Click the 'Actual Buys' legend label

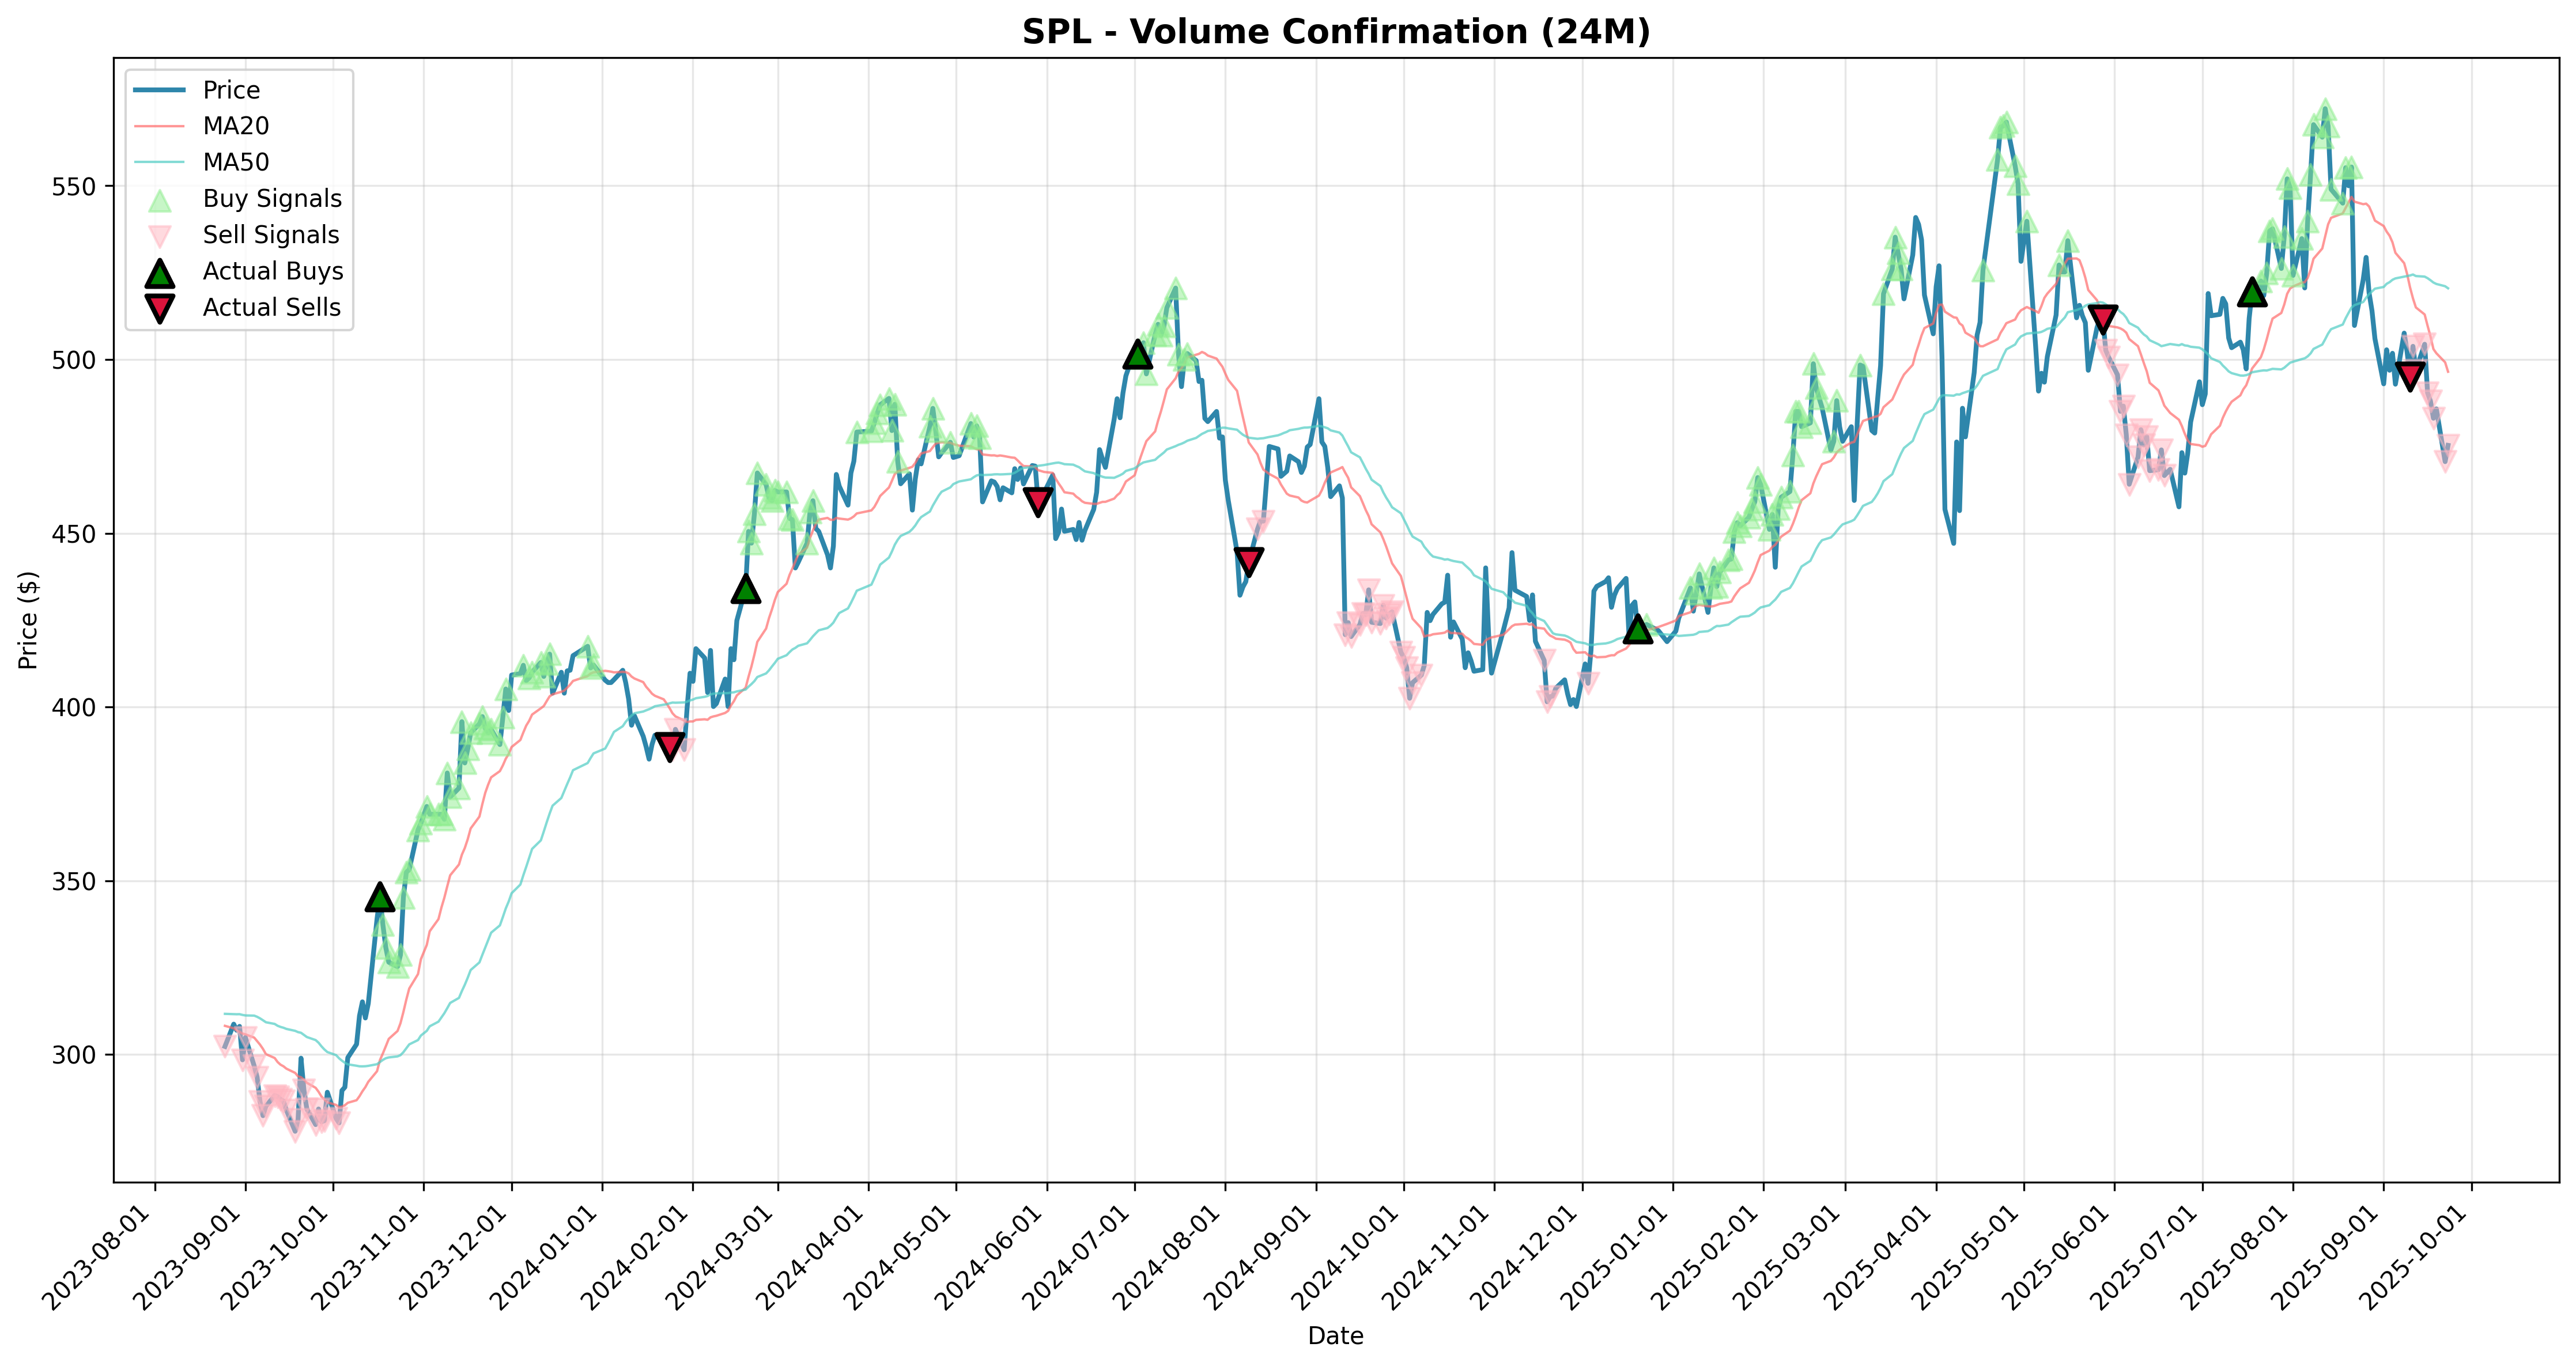[273, 271]
